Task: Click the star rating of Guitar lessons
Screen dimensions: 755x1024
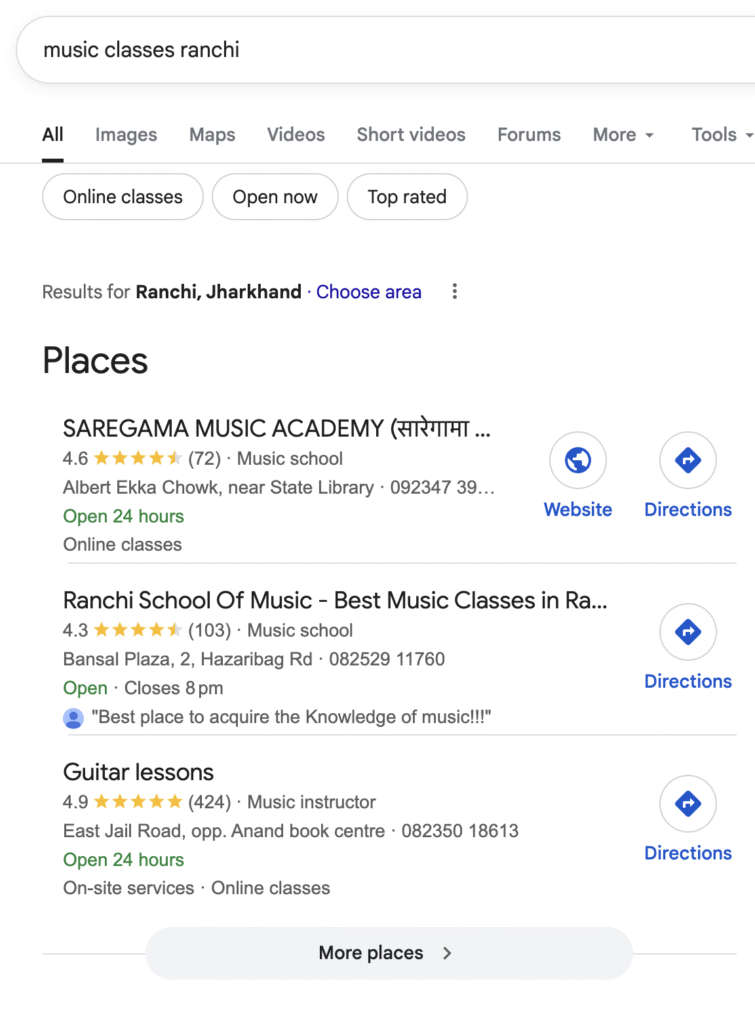Action: [x=138, y=802]
